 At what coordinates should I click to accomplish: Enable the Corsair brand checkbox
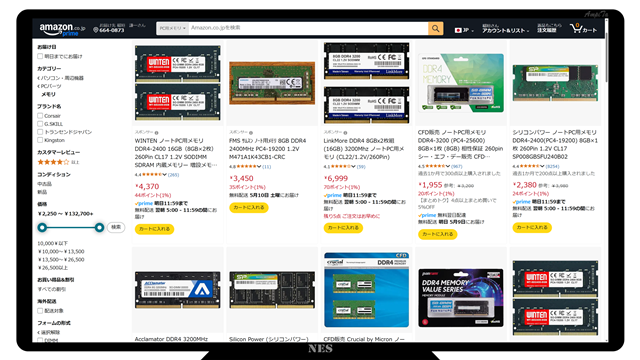point(40,116)
